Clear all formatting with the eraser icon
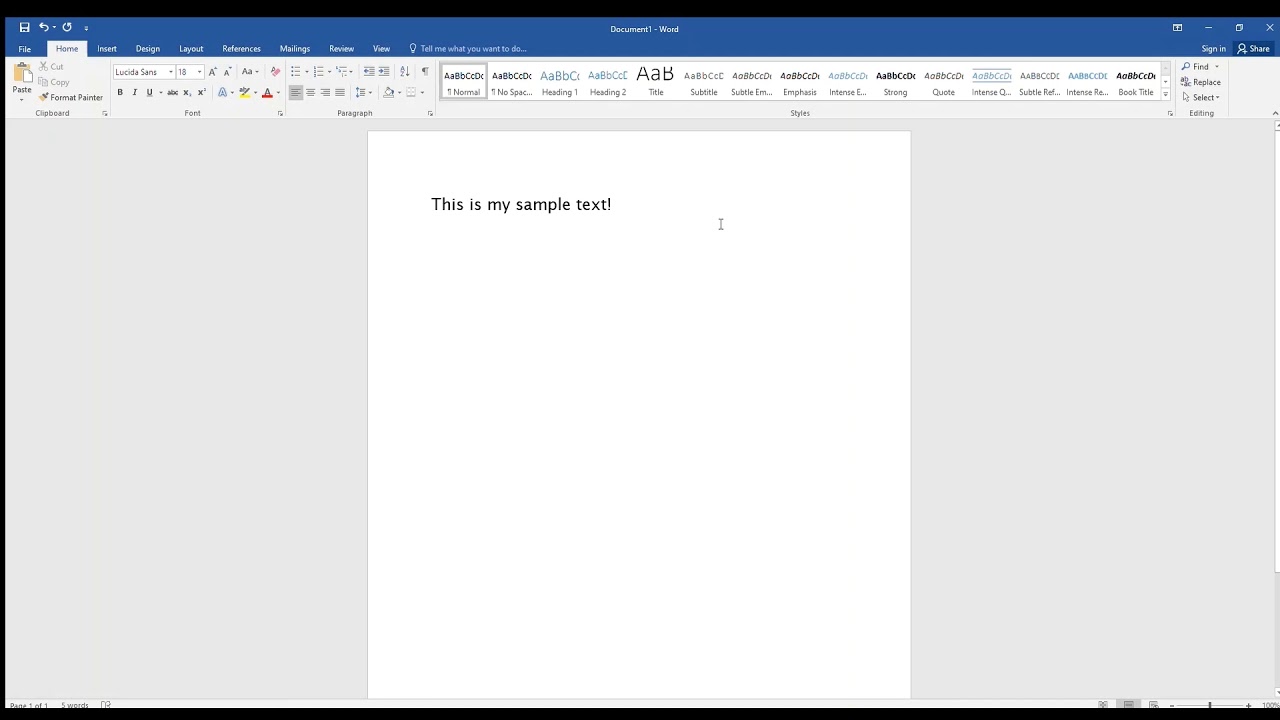1280x720 pixels. pyautogui.click(x=275, y=72)
